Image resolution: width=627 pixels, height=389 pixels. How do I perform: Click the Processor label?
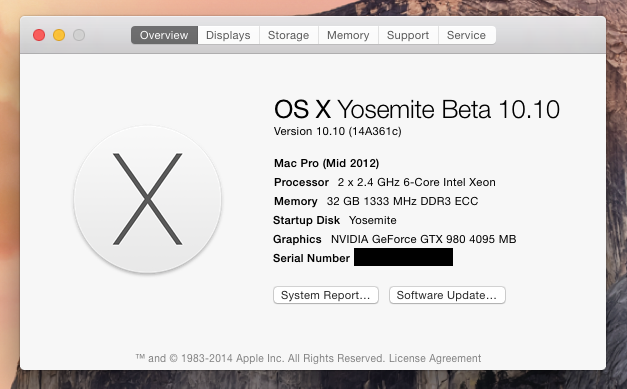point(302,182)
